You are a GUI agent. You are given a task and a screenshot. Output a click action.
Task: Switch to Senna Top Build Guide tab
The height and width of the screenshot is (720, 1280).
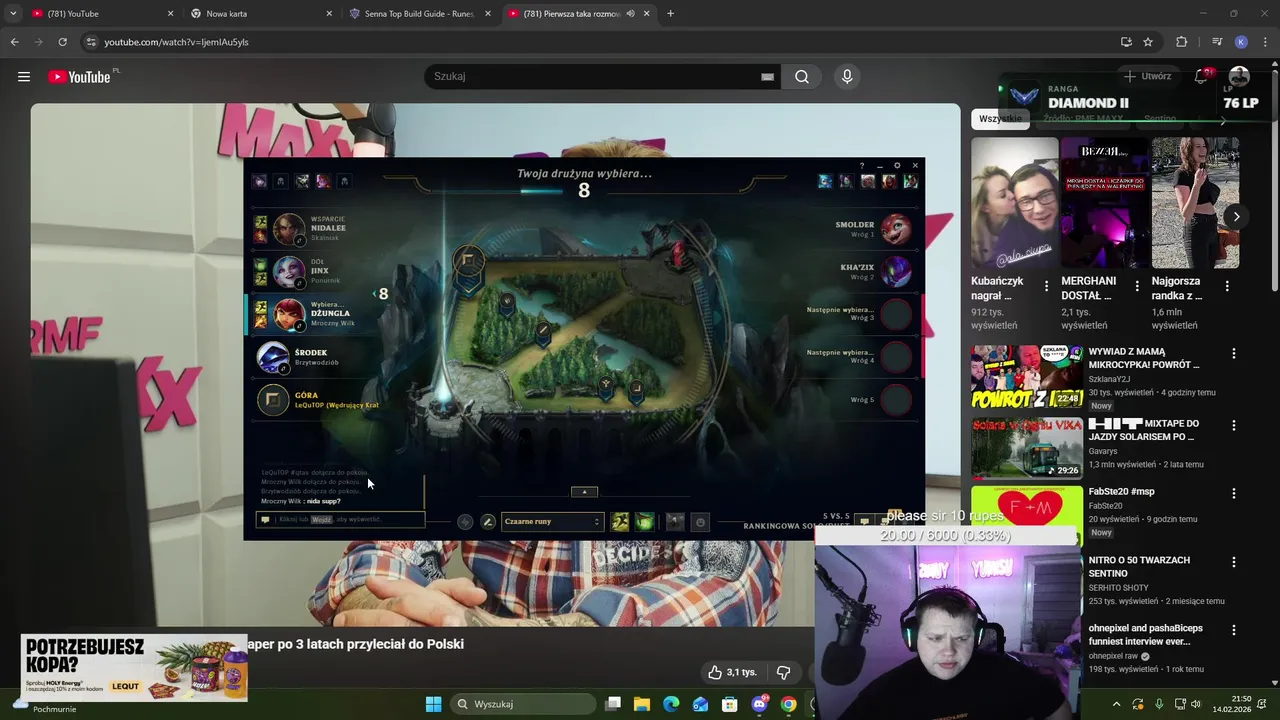coord(419,14)
